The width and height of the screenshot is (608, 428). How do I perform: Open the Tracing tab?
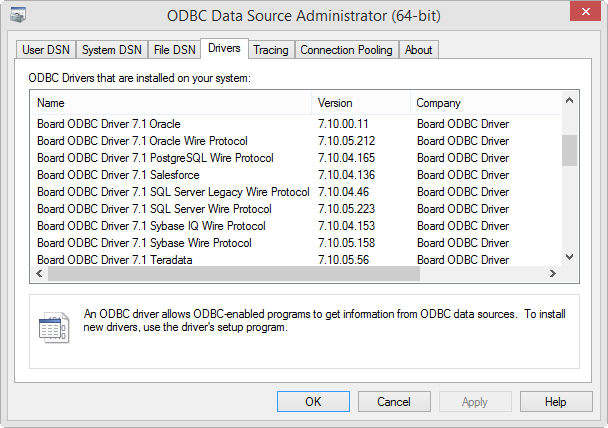click(271, 50)
